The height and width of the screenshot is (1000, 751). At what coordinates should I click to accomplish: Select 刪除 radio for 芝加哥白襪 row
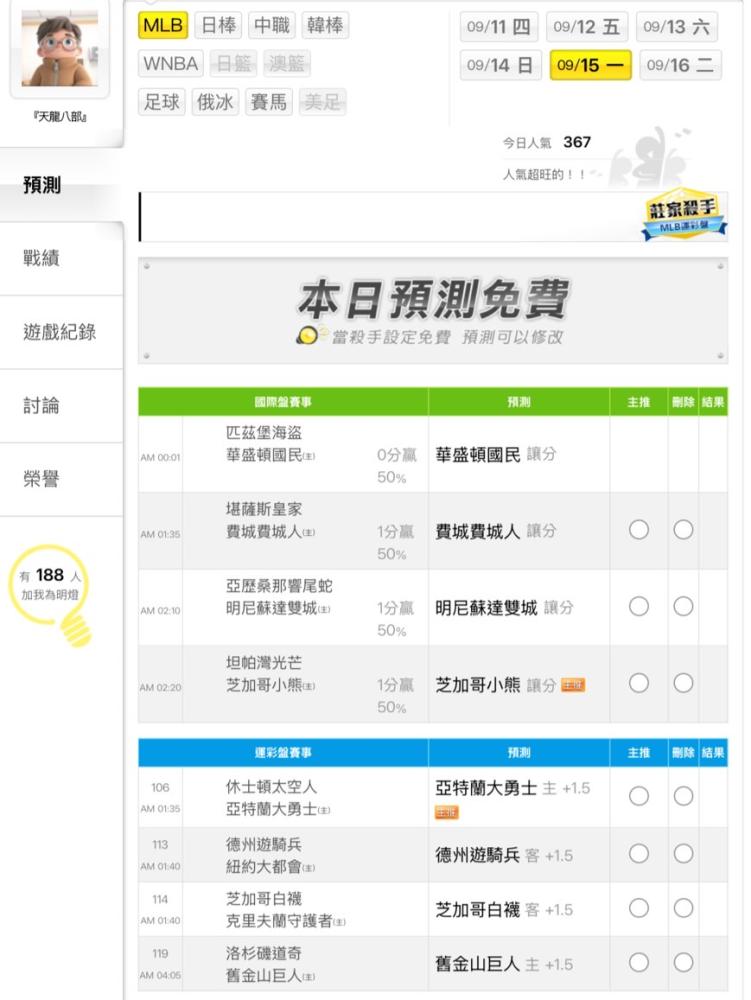(683, 908)
